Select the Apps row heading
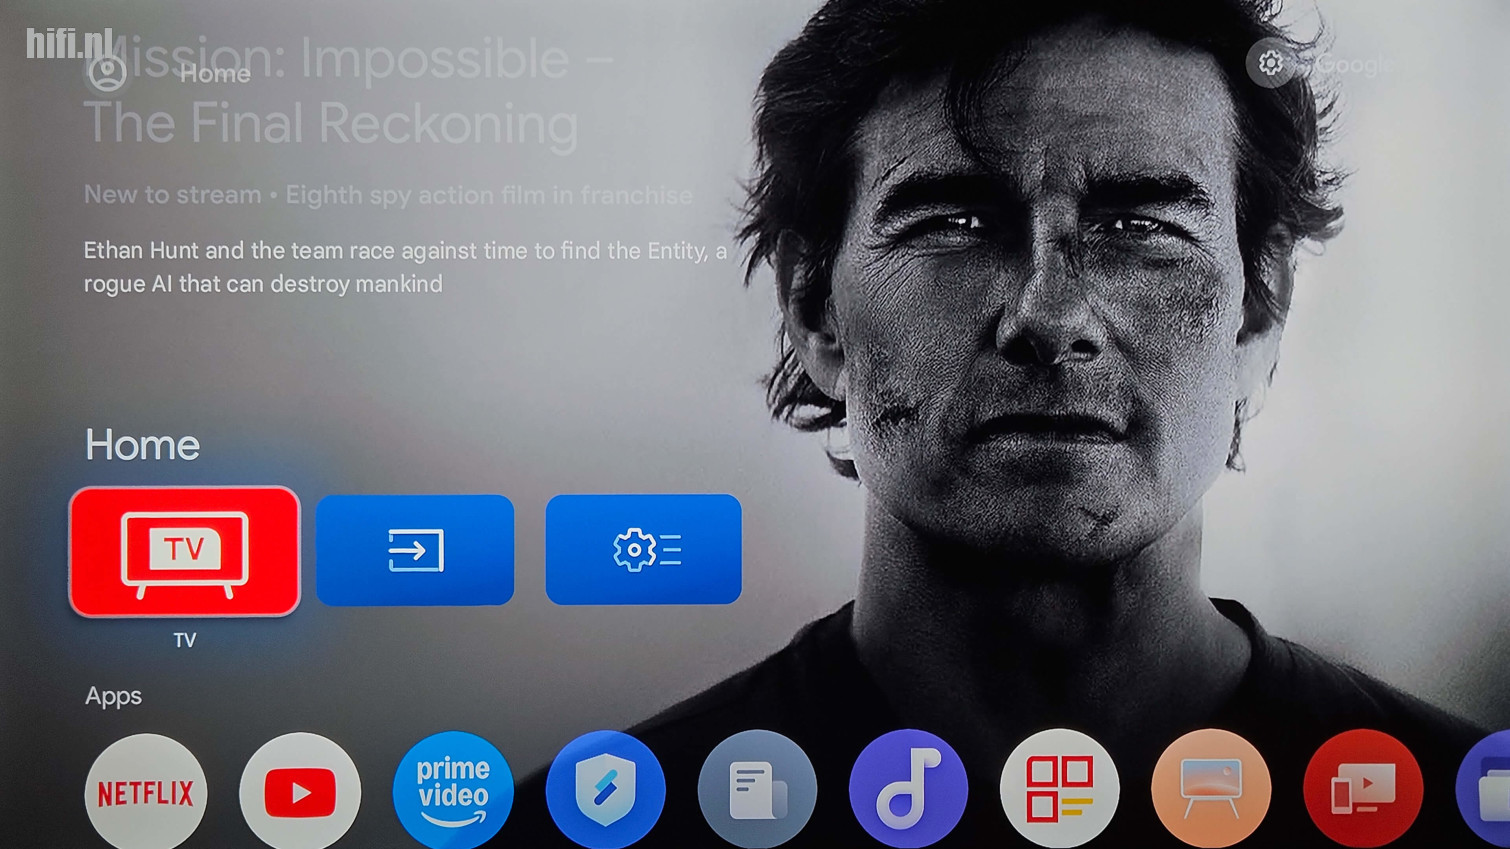Image resolution: width=1510 pixels, height=849 pixels. coord(113,696)
